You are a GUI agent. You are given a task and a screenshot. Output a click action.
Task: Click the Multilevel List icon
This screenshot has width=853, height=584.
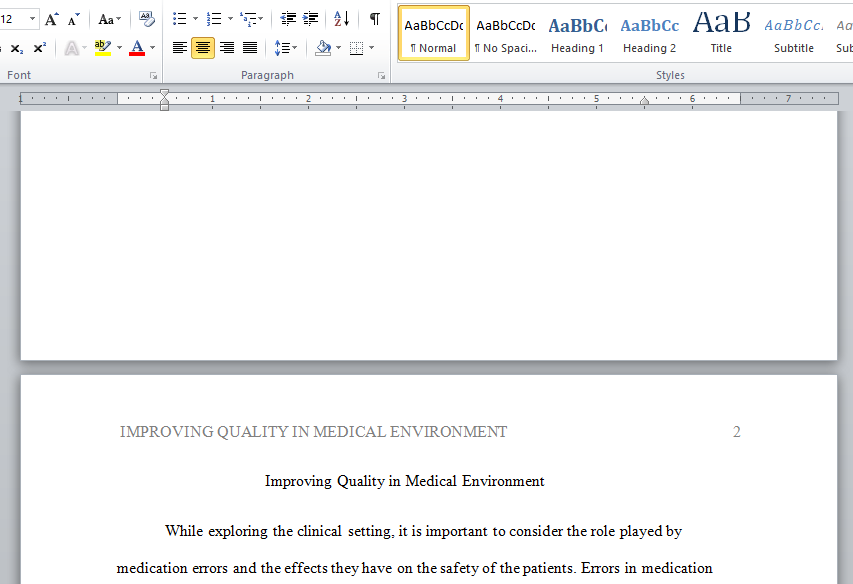tap(248, 20)
